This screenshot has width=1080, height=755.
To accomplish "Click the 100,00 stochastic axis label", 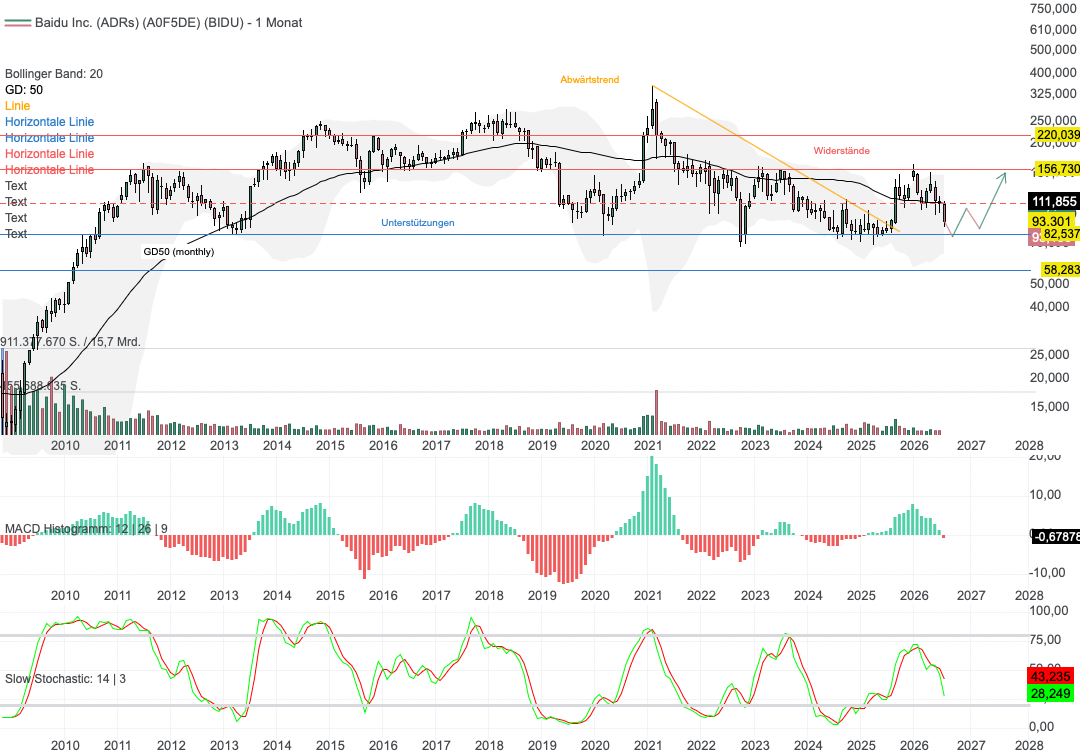I will [1050, 611].
